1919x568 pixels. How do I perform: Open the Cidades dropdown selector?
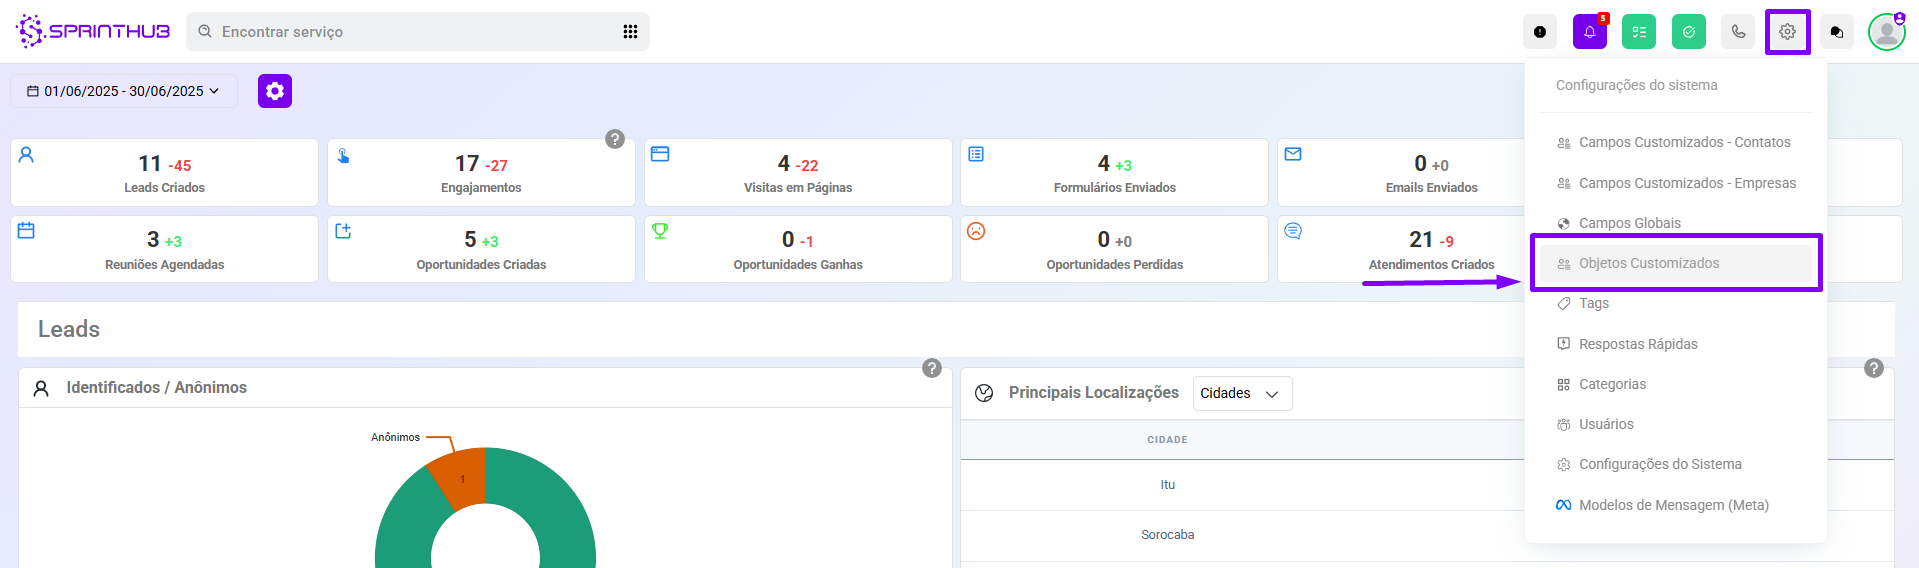pos(1241,393)
